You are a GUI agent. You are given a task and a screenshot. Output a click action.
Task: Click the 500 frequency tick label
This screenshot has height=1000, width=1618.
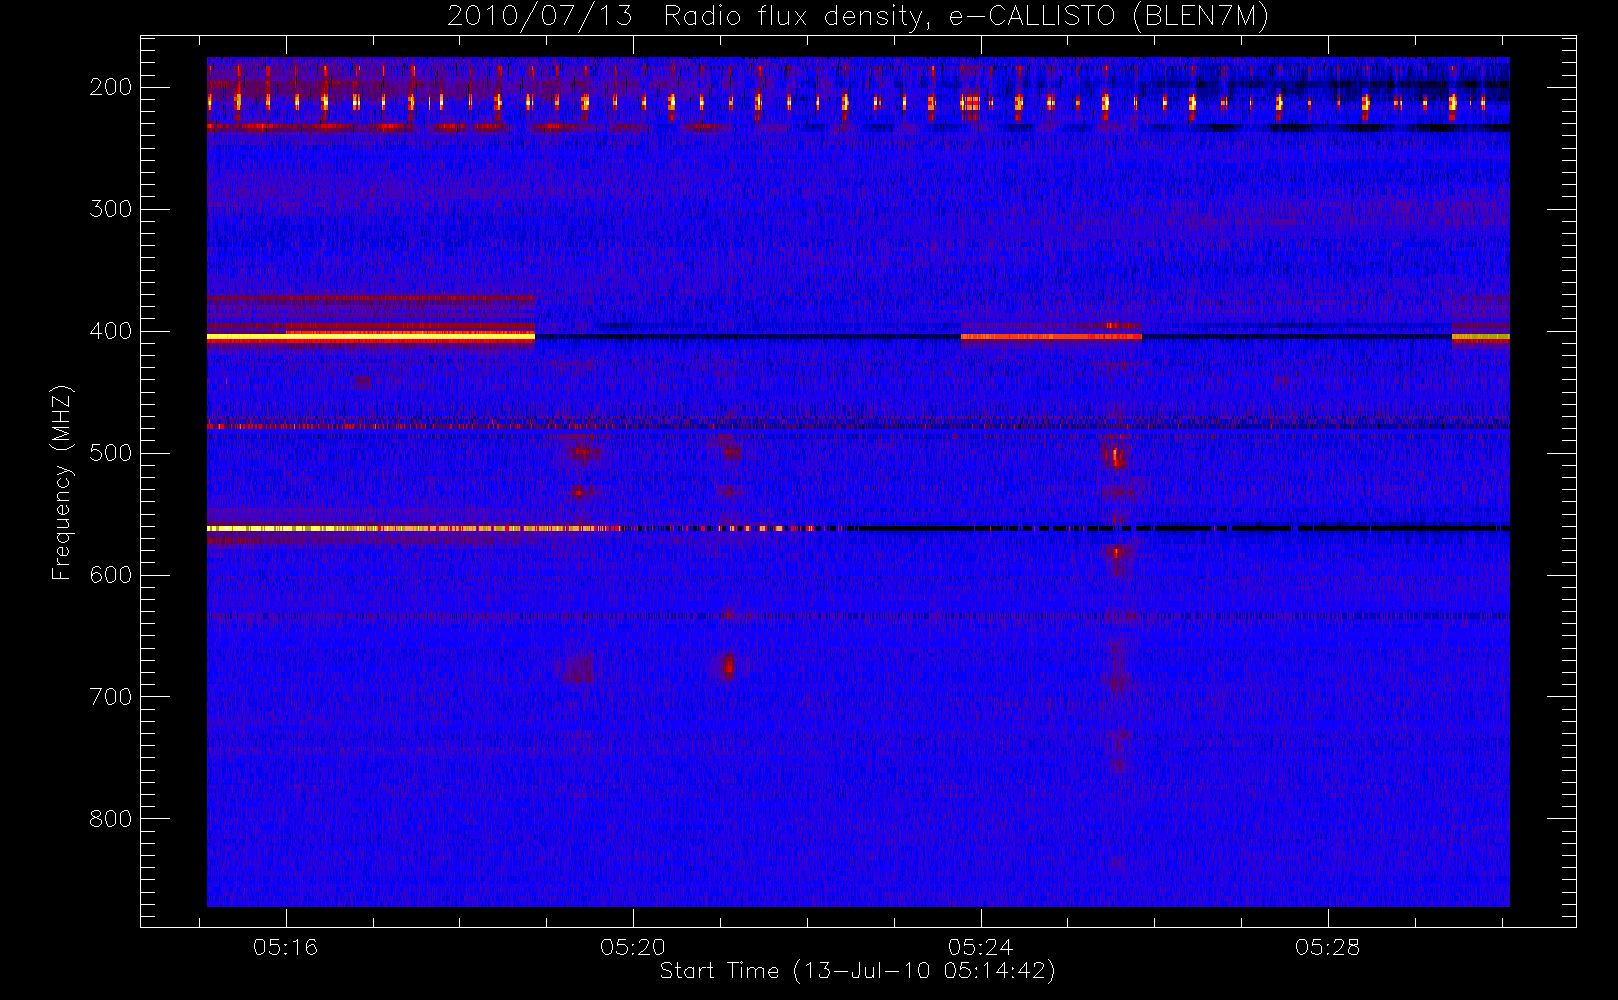[111, 453]
